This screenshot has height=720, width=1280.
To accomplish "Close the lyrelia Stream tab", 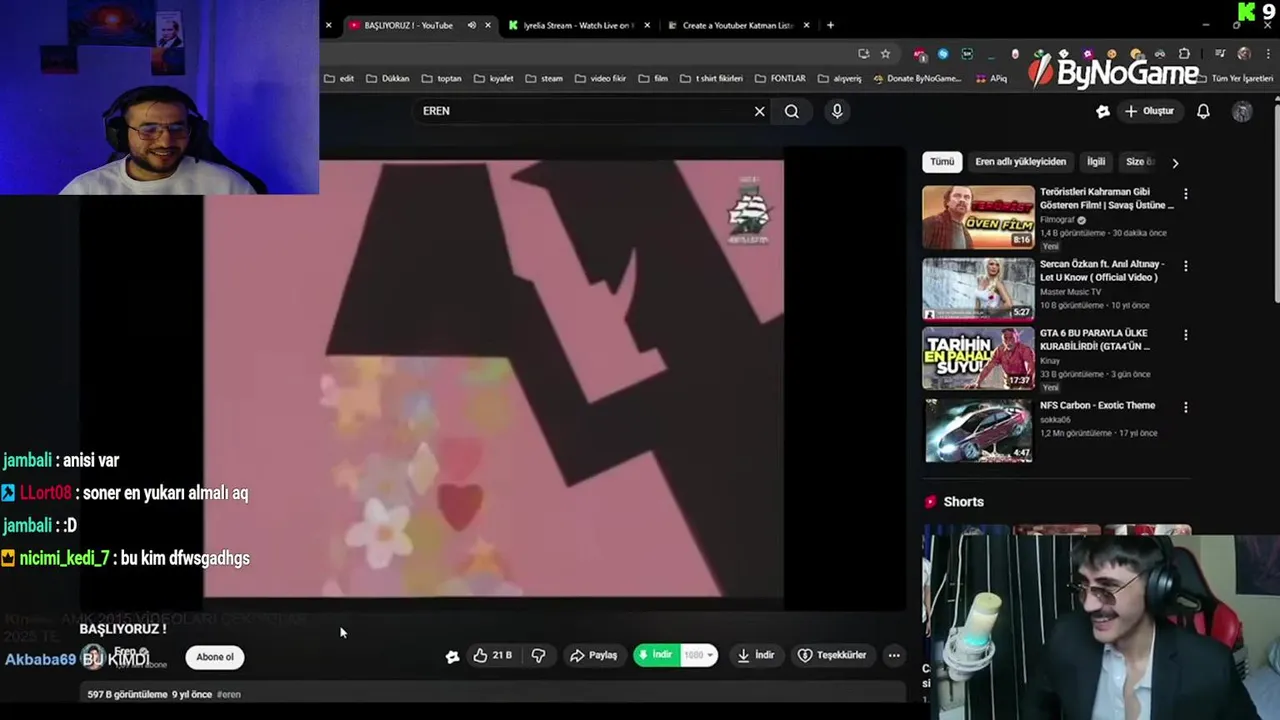I will point(647,25).
